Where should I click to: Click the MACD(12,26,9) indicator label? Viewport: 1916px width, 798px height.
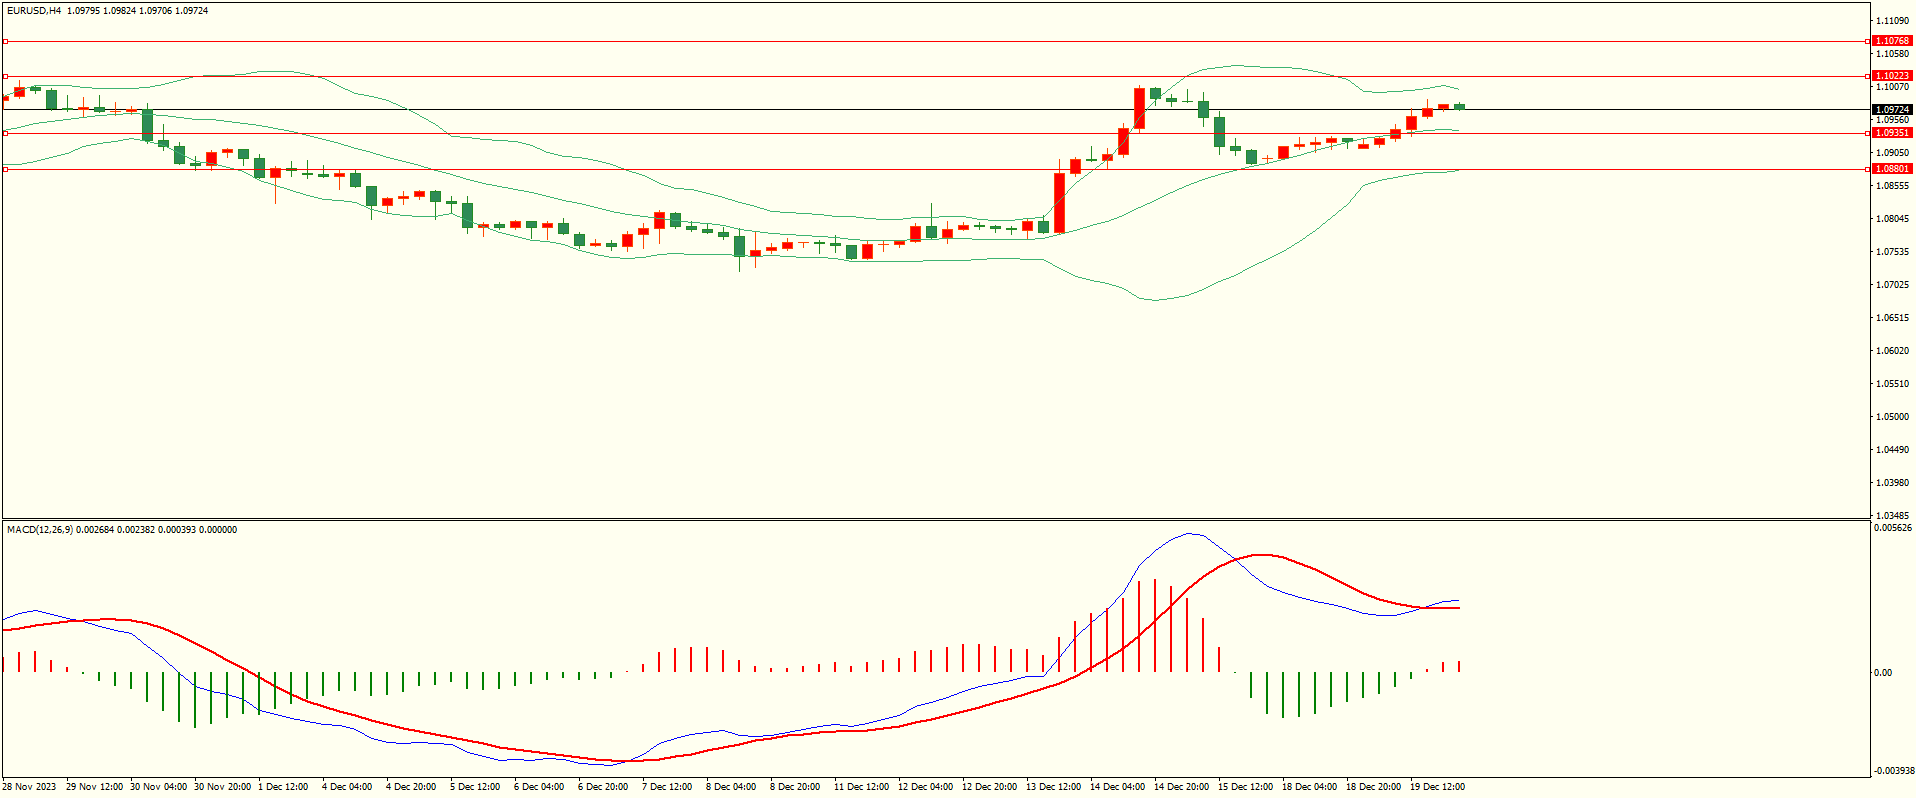40,530
